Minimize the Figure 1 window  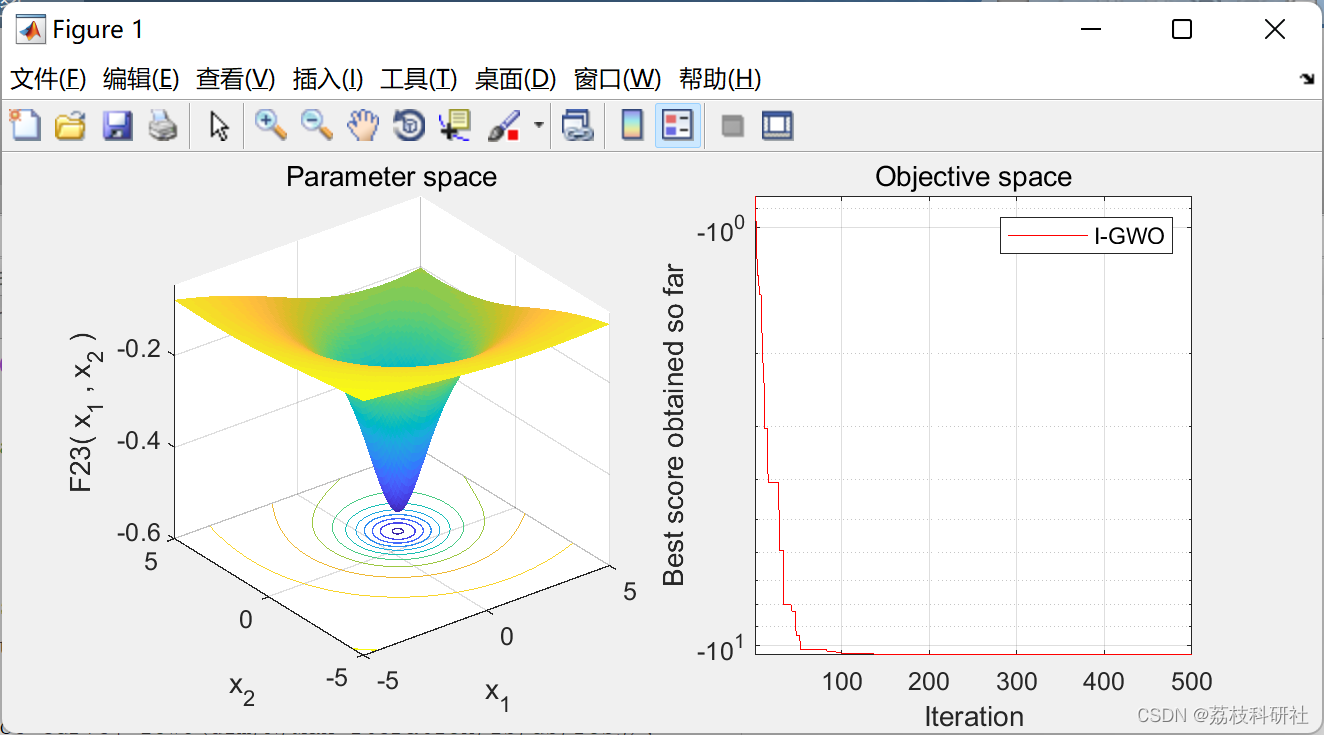click(1090, 30)
